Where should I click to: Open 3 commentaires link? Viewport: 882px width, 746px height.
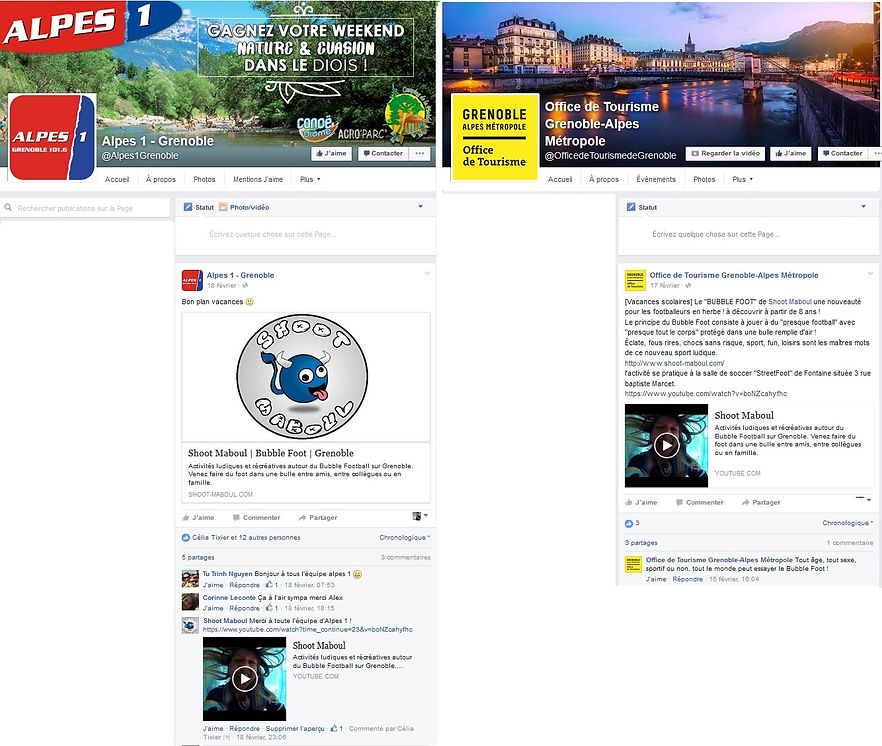point(406,558)
